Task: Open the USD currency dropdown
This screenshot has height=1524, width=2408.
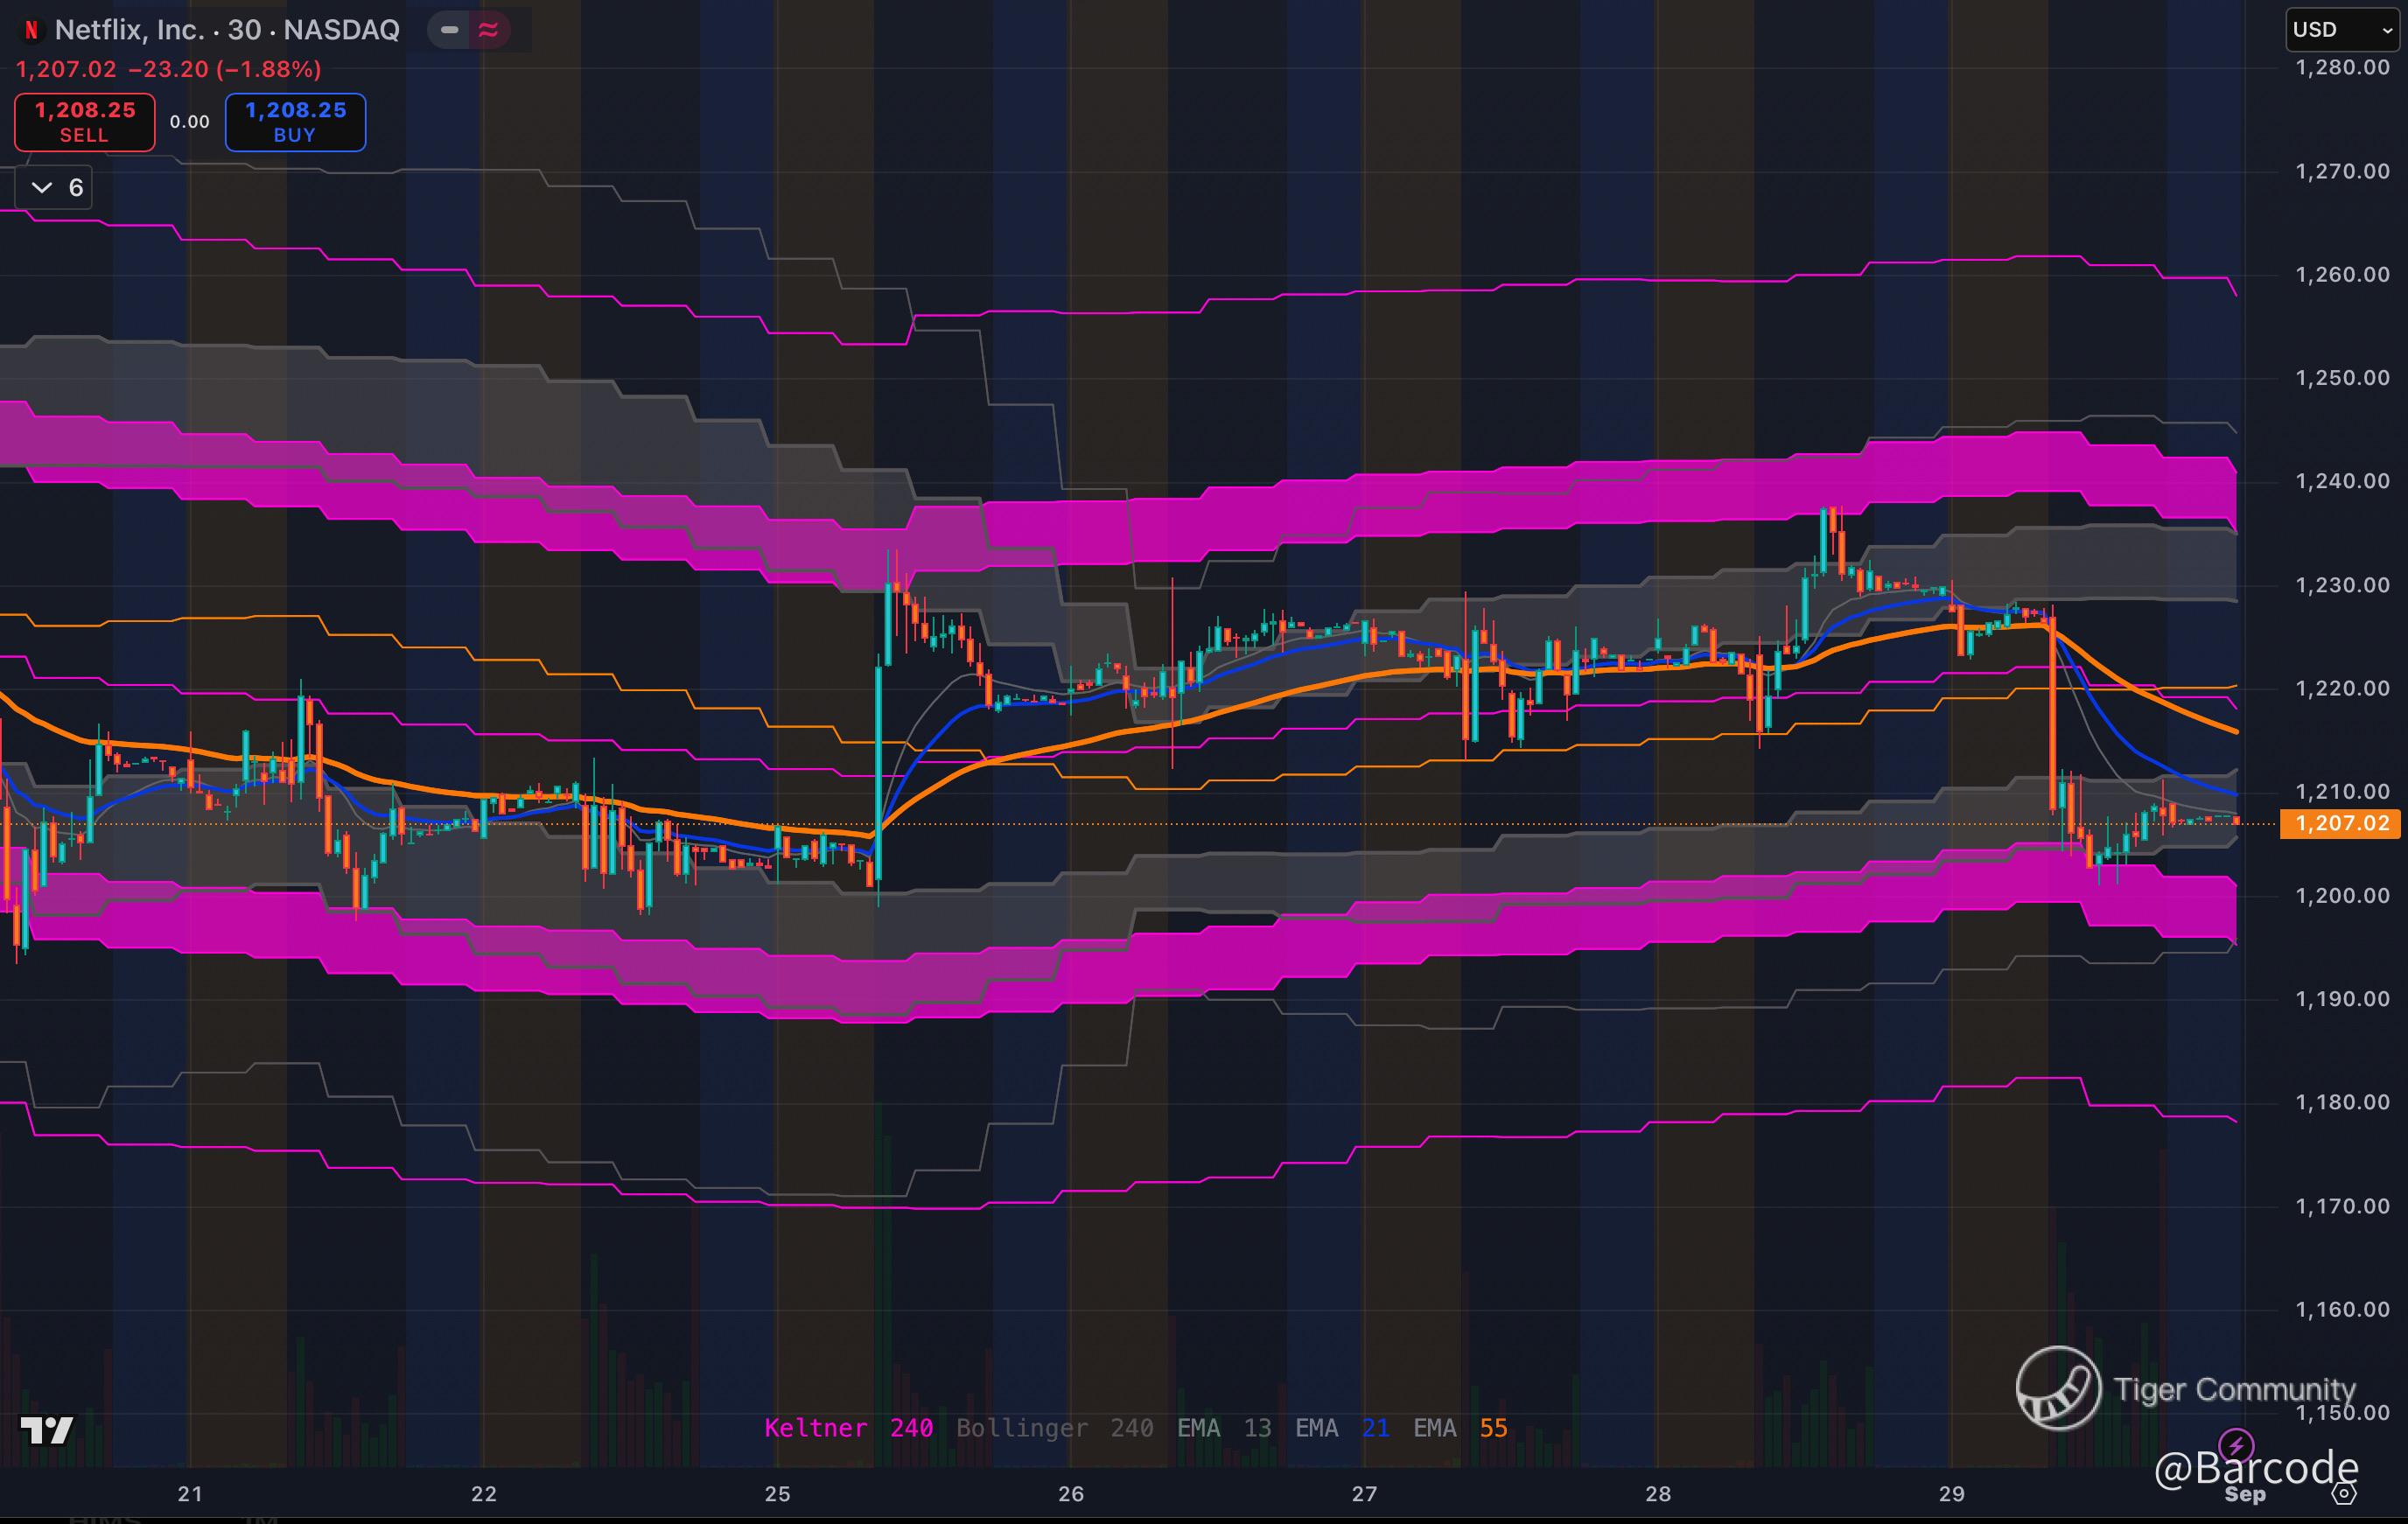Action: click(2342, 29)
